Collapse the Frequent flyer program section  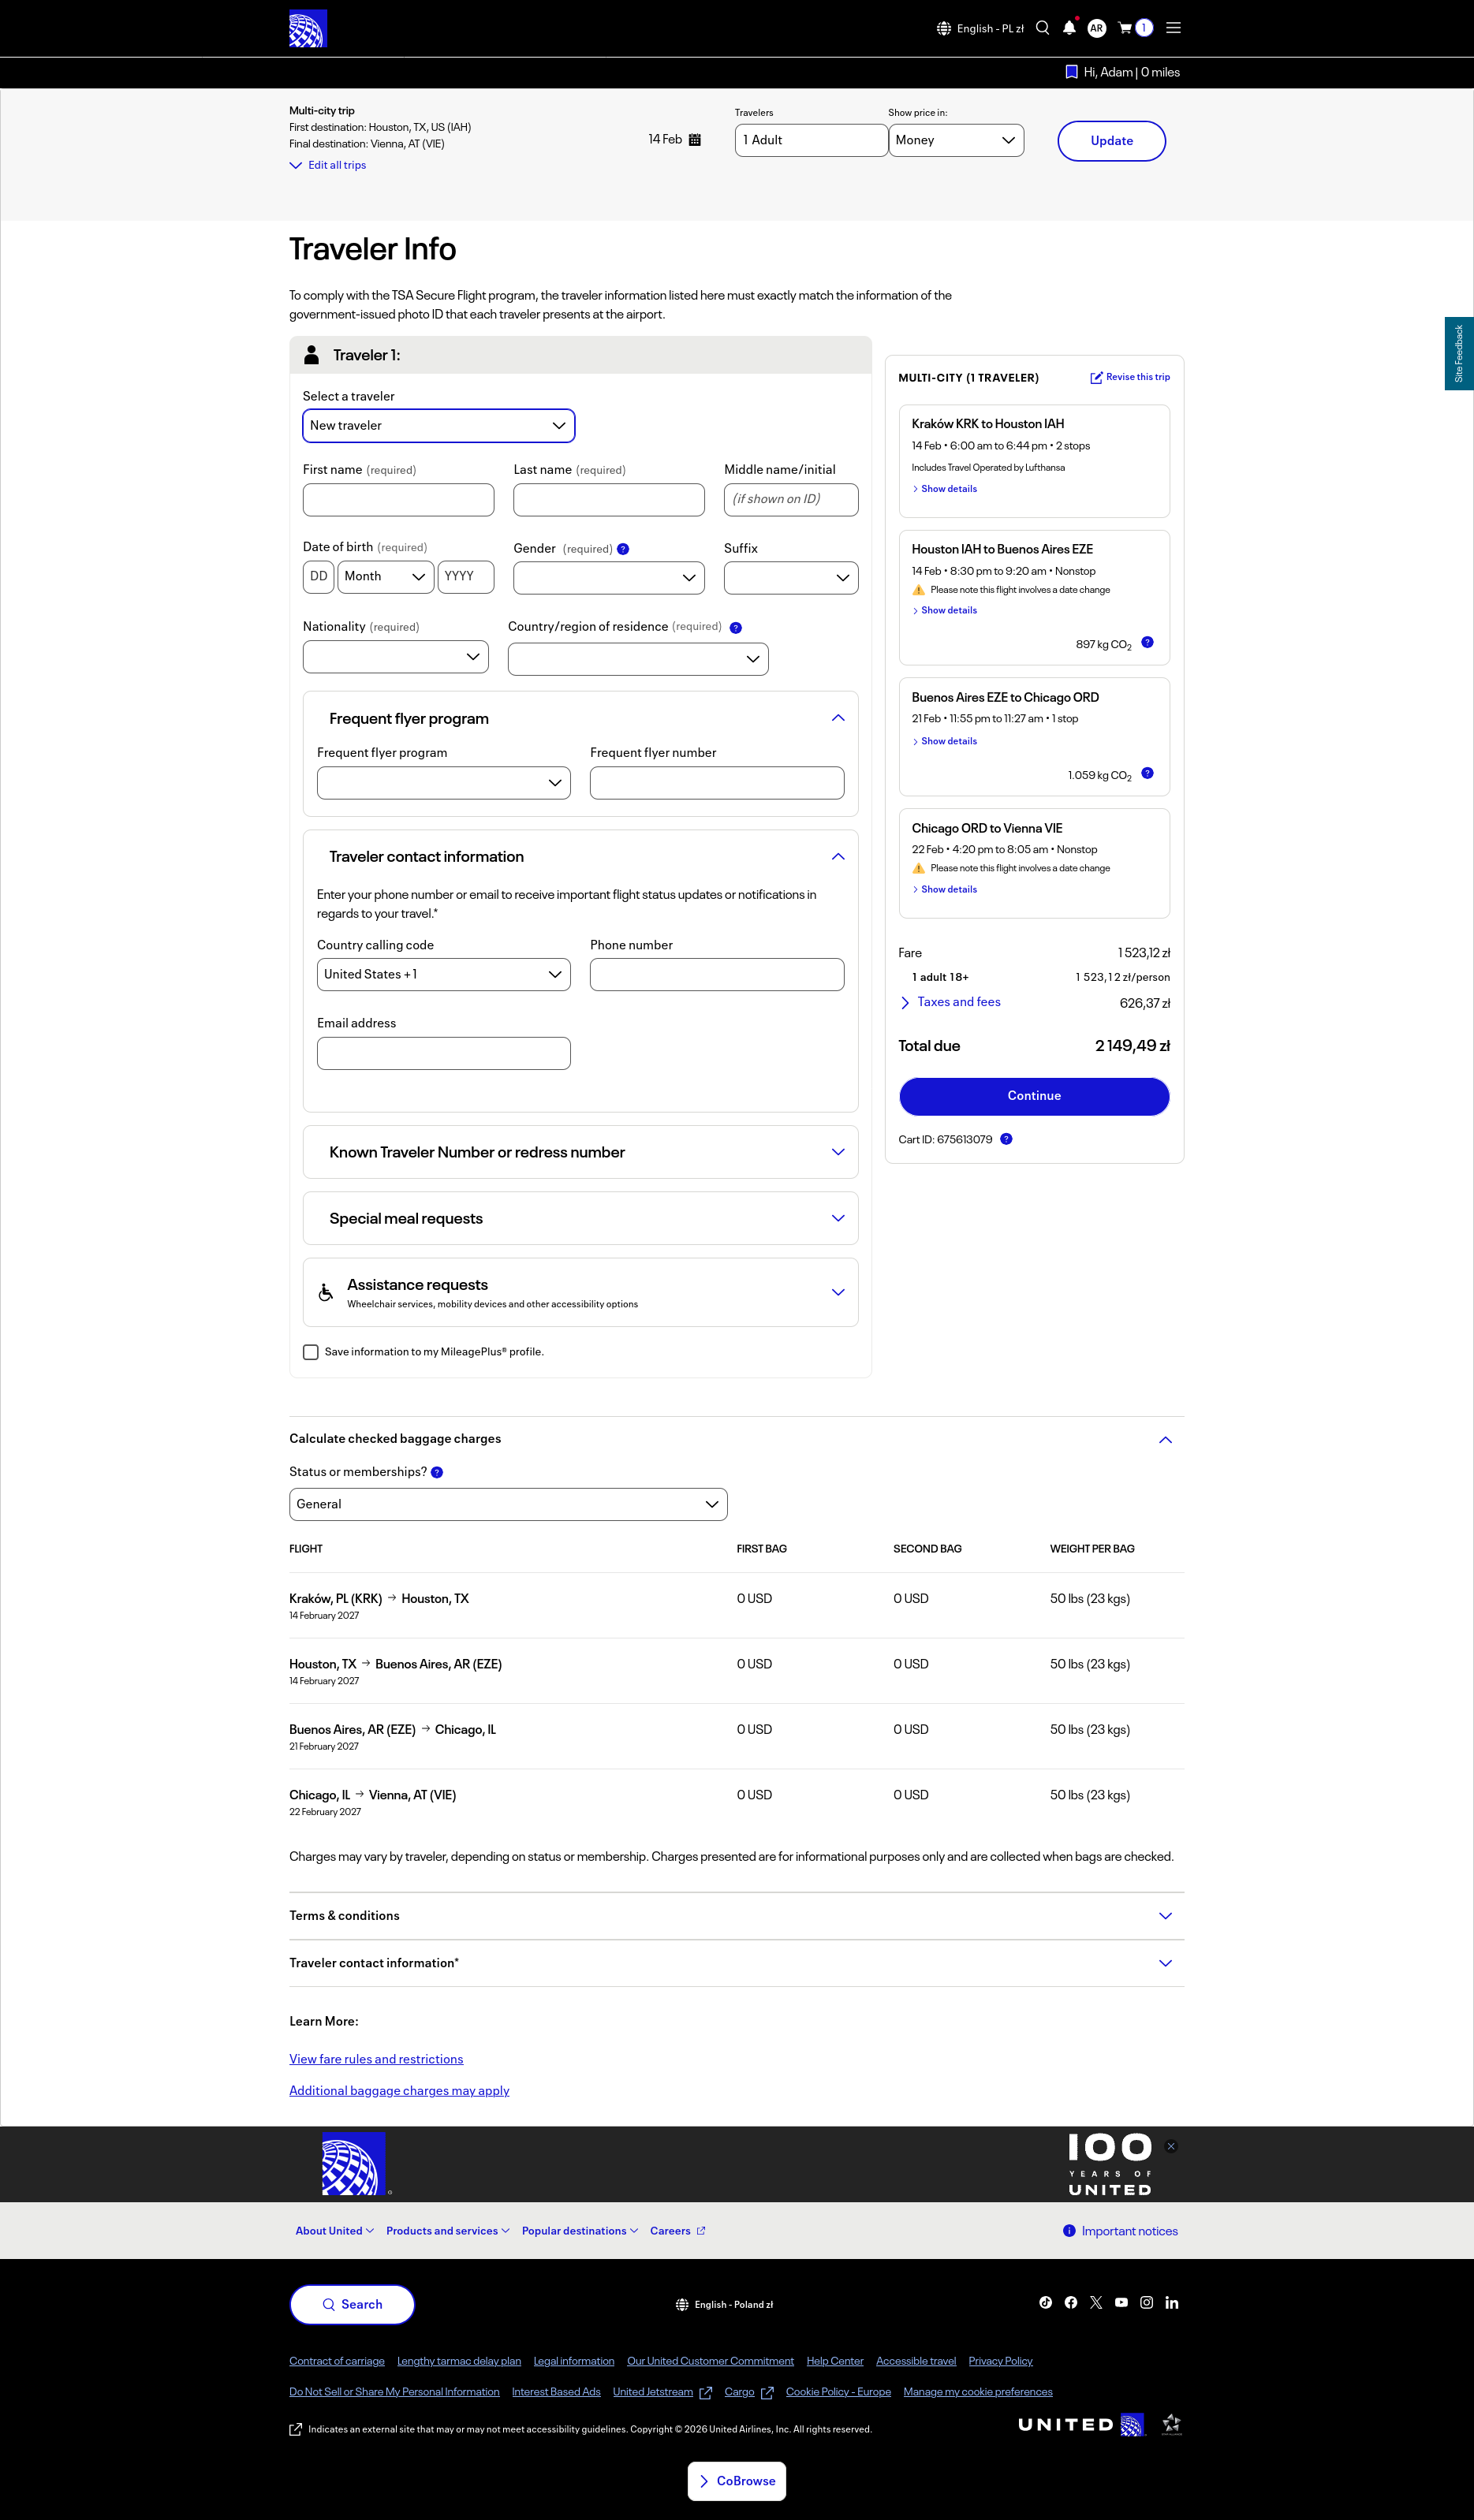point(838,718)
